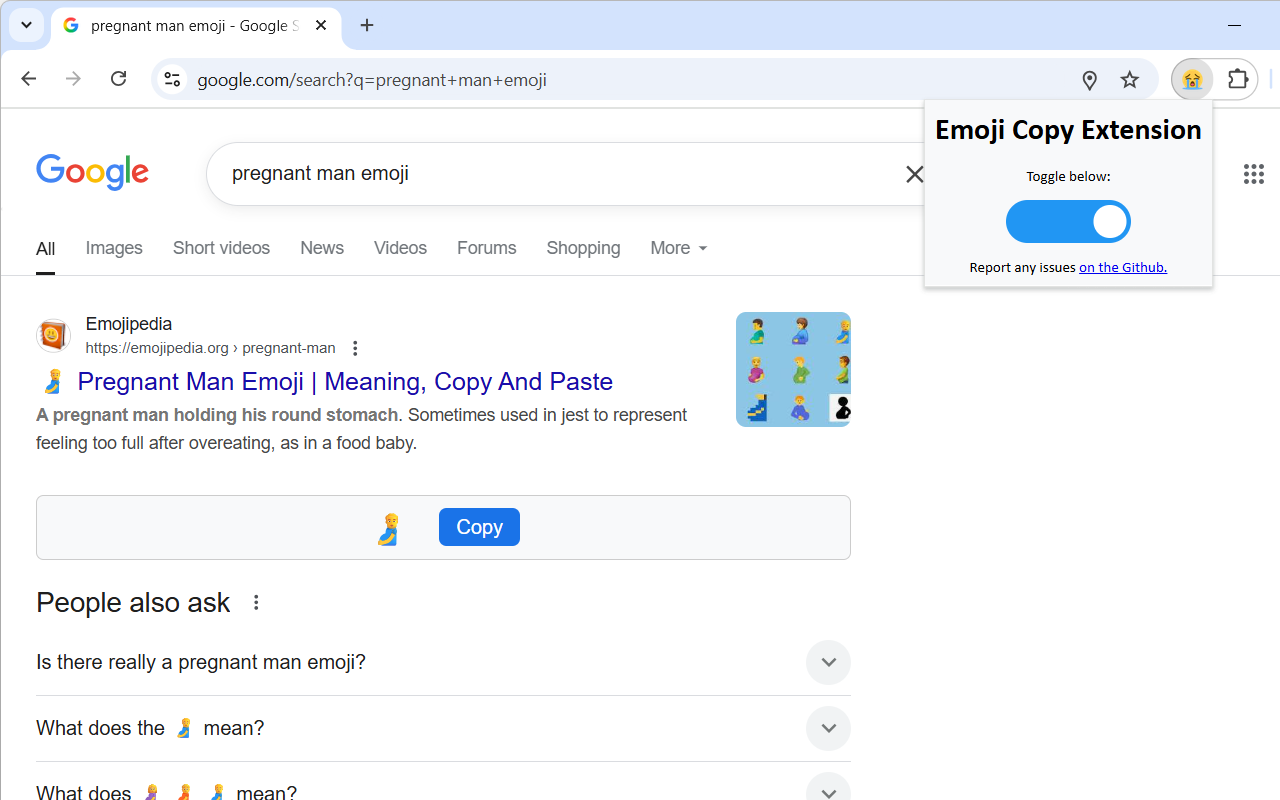Click the 'People also ask' heading

[133, 603]
